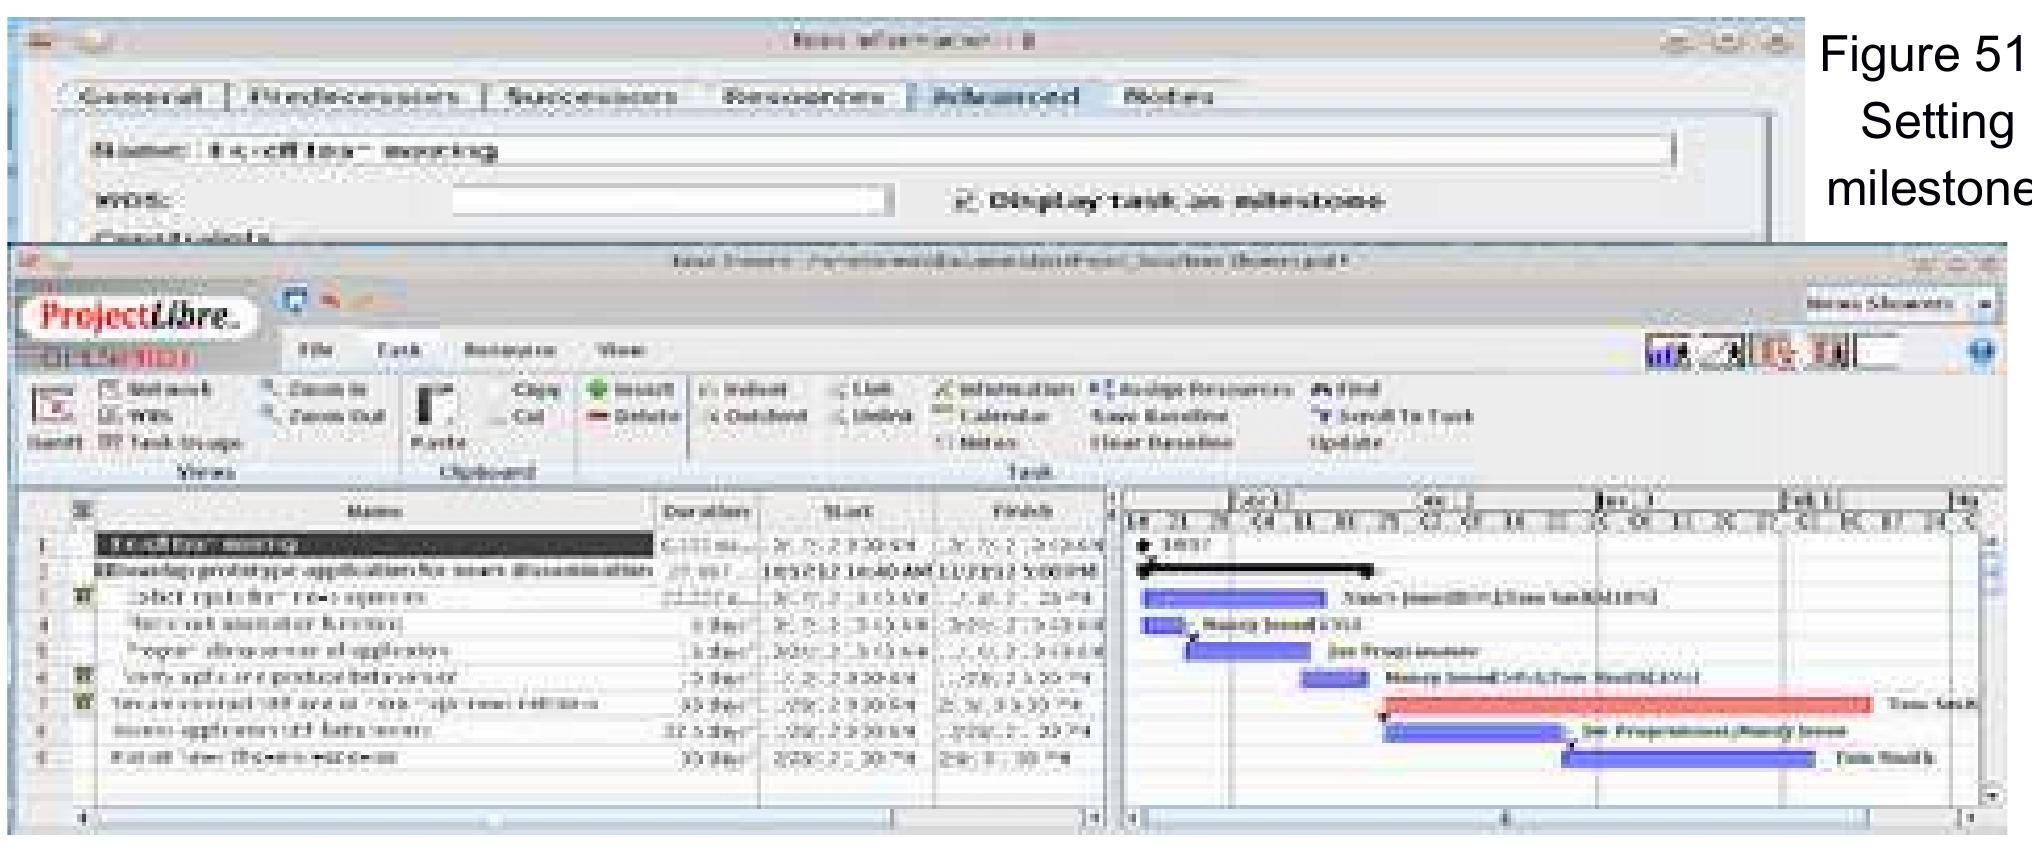Click the WBS input field in dialog
This screenshot has width=2032, height=849.
[669, 201]
